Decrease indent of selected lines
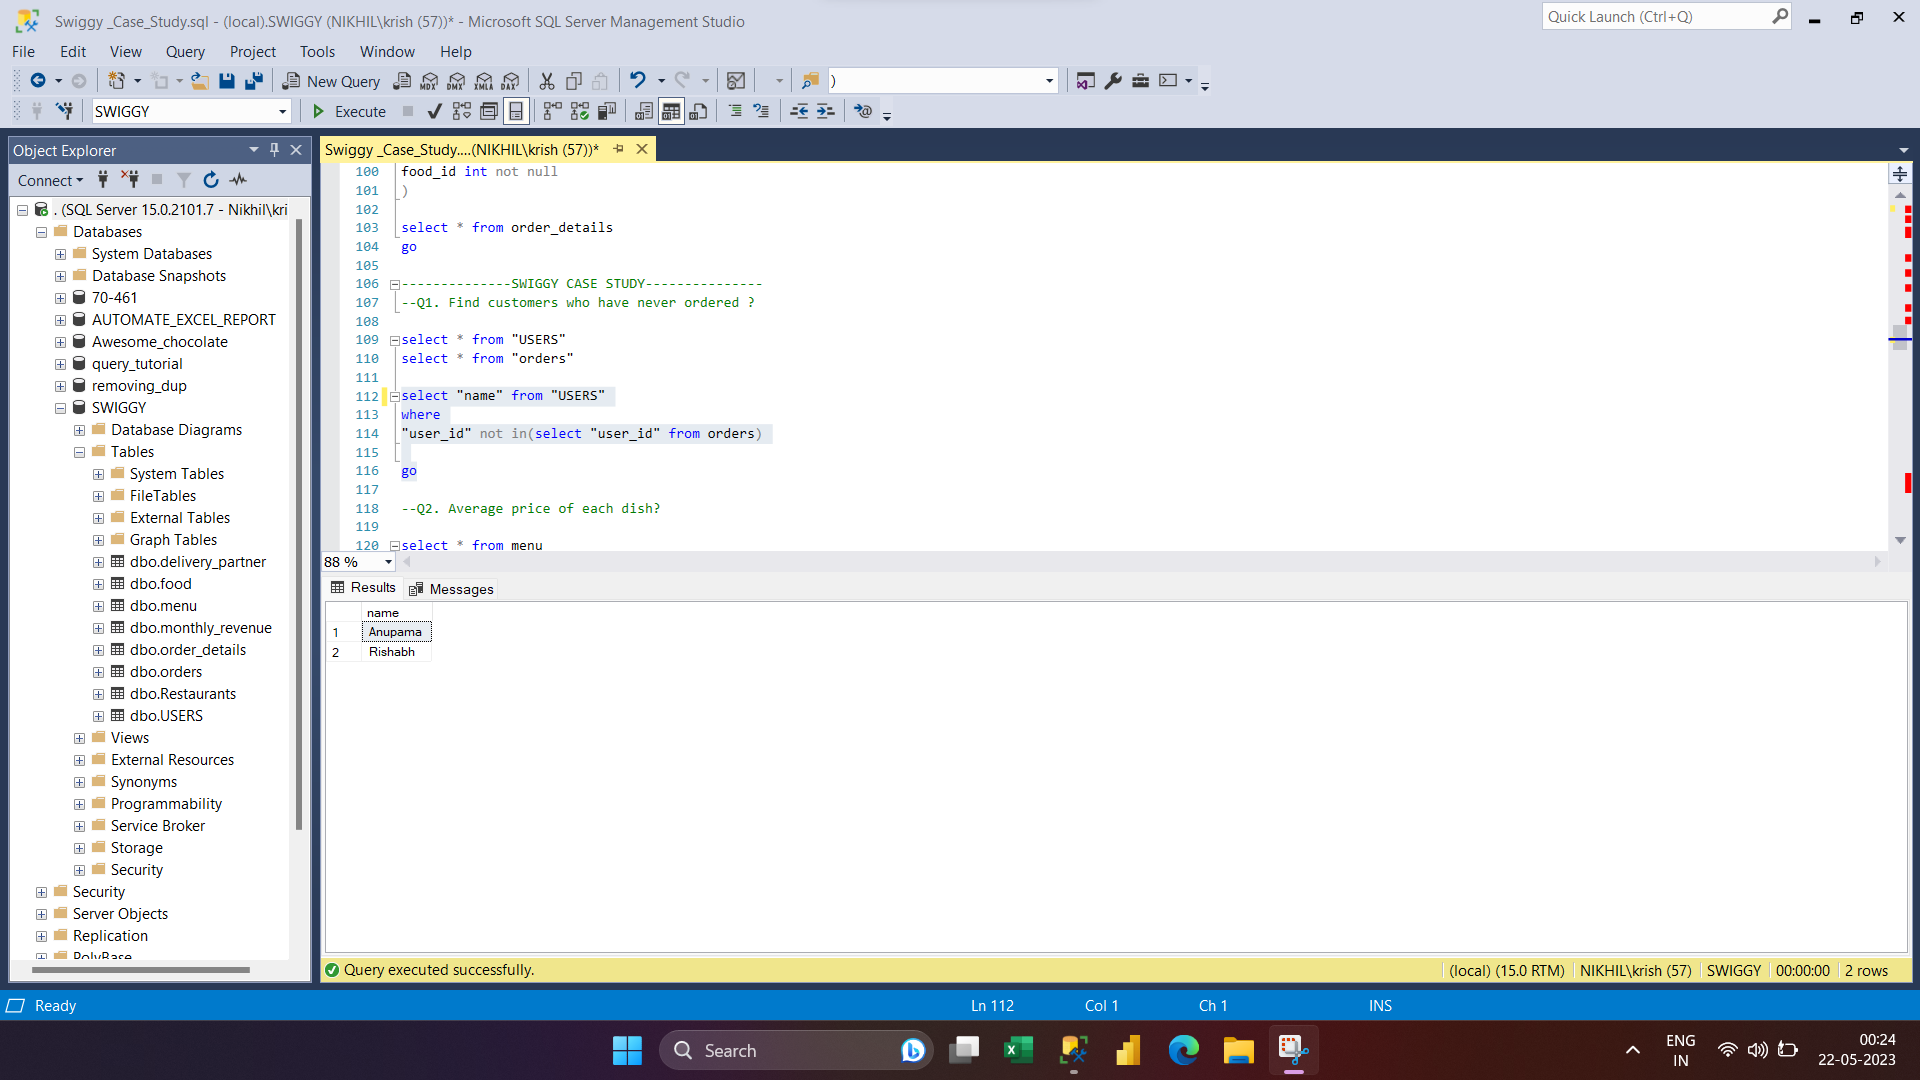Image resolution: width=1920 pixels, height=1080 pixels. tap(799, 111)
